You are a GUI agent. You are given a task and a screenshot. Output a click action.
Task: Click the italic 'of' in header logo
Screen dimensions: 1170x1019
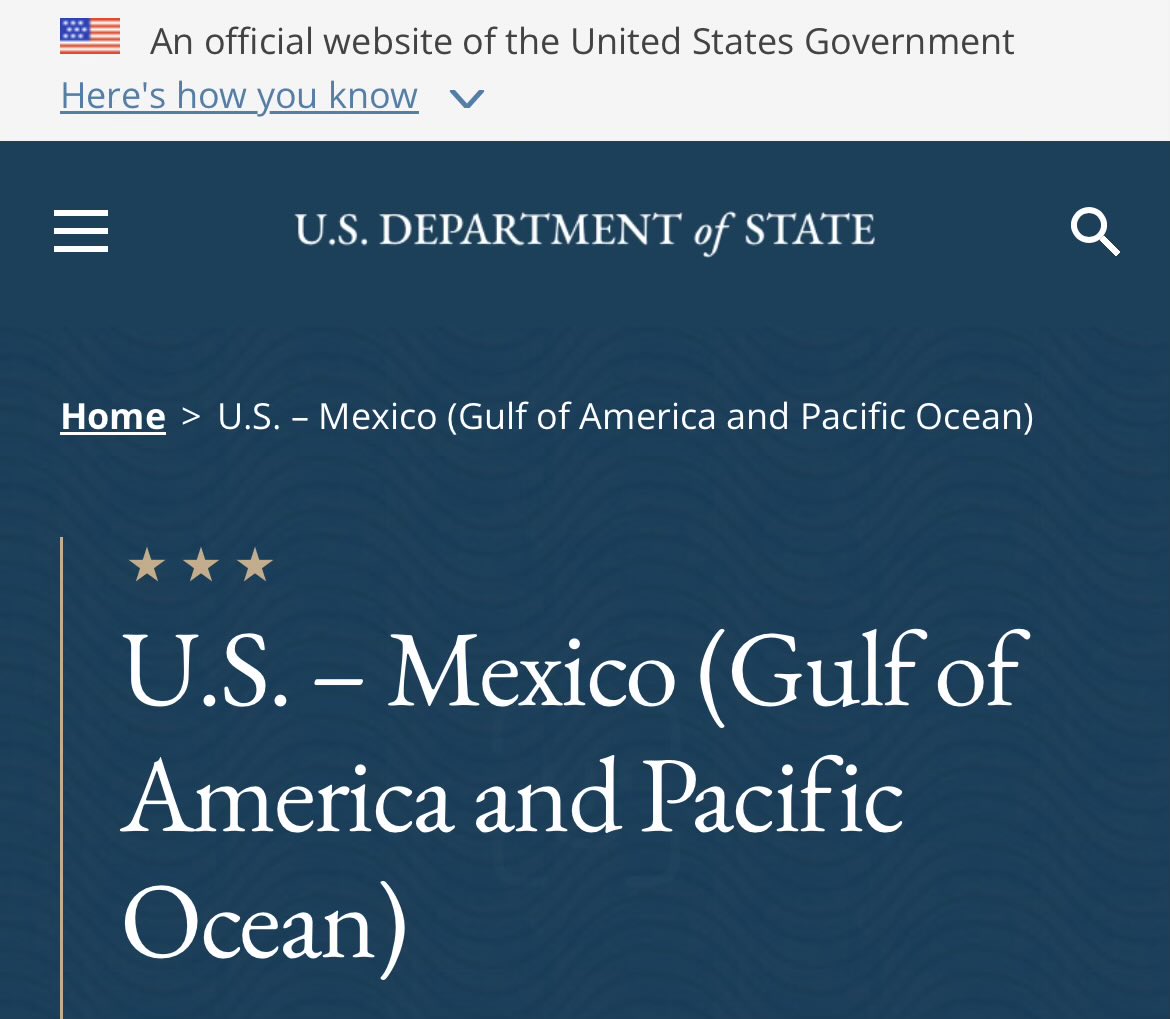point(714,232)
